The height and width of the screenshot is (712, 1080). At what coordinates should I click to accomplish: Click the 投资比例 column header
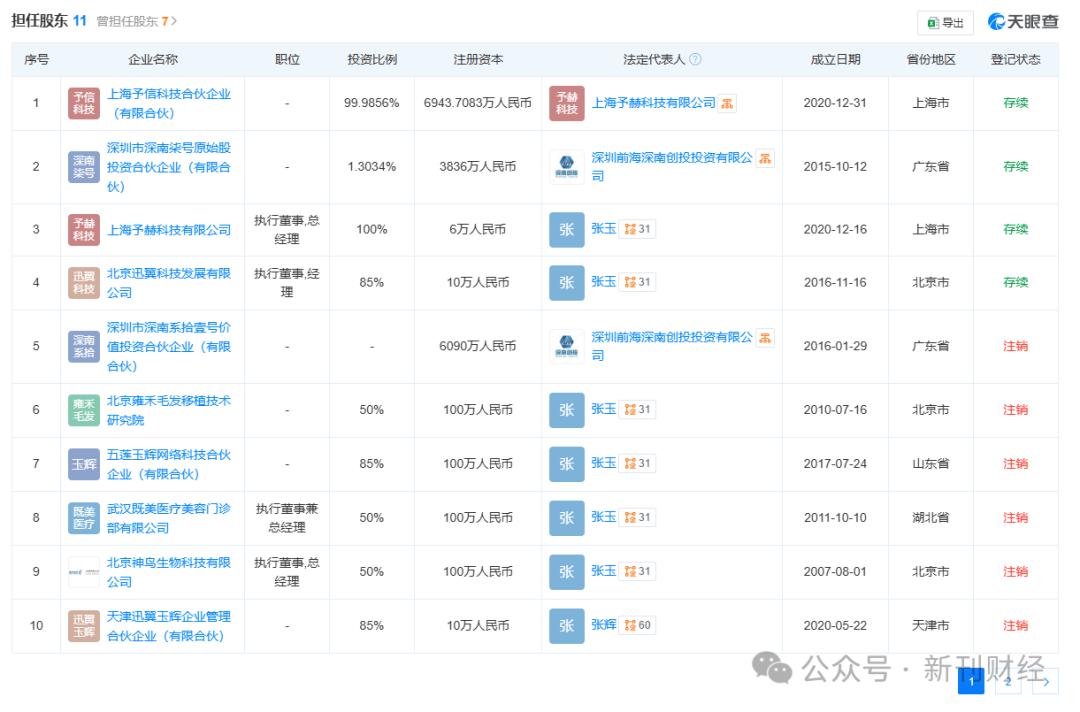point(372,60)
